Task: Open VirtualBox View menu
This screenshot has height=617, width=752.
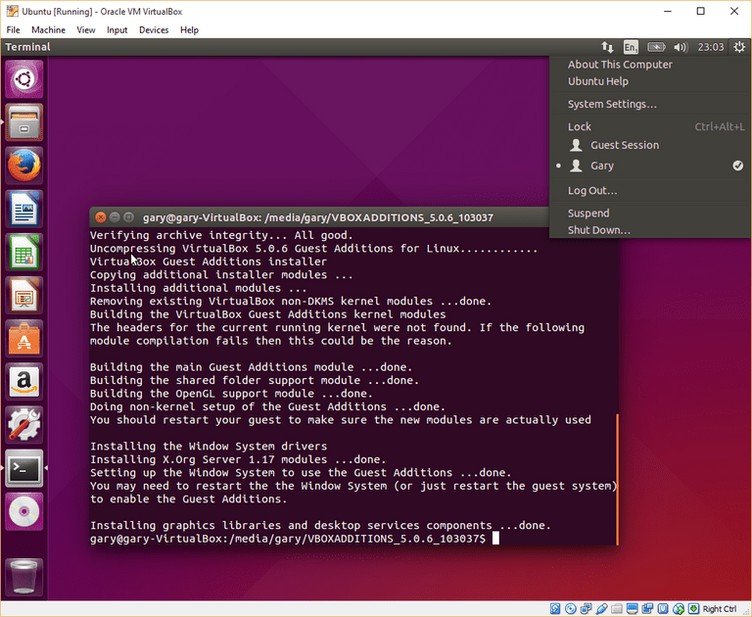Action: (86, 30)
